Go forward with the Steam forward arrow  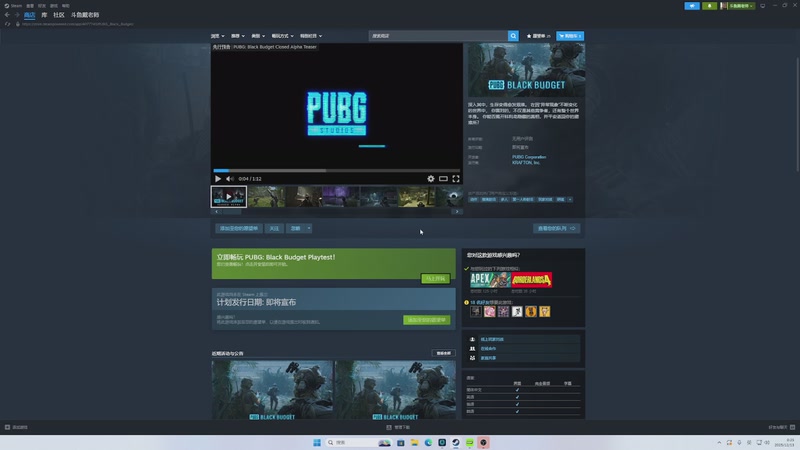point(16,15)
